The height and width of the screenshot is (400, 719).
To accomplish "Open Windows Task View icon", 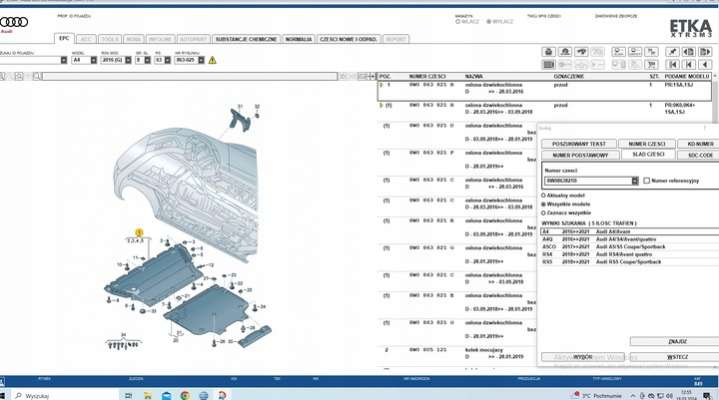I will pyautogui.click(x=128, y=395).
